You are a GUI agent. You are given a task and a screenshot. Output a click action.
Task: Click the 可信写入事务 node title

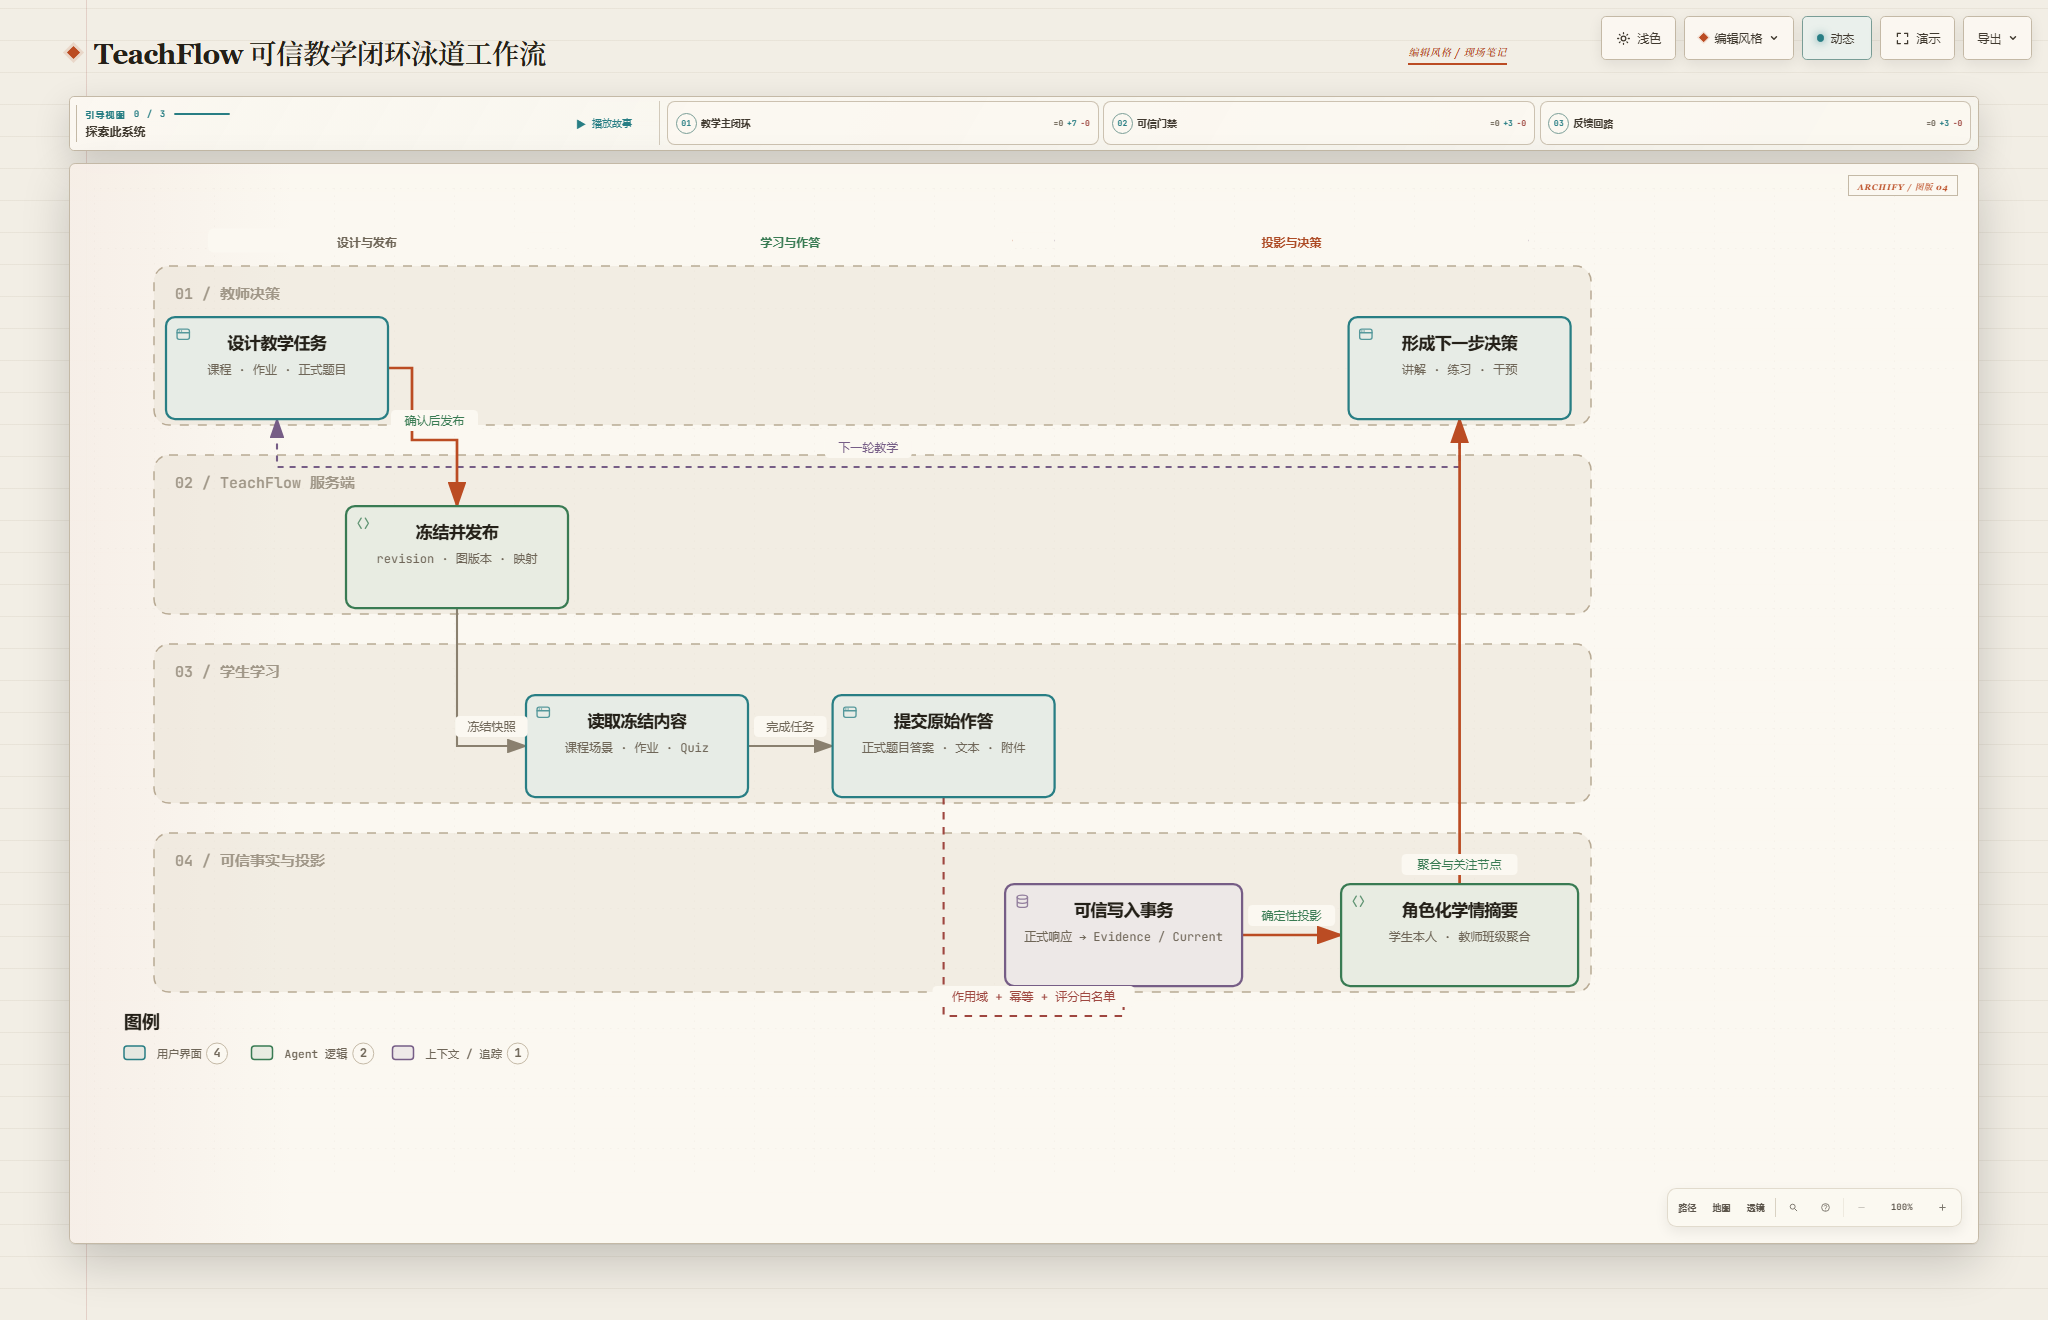pos(1123,910)
